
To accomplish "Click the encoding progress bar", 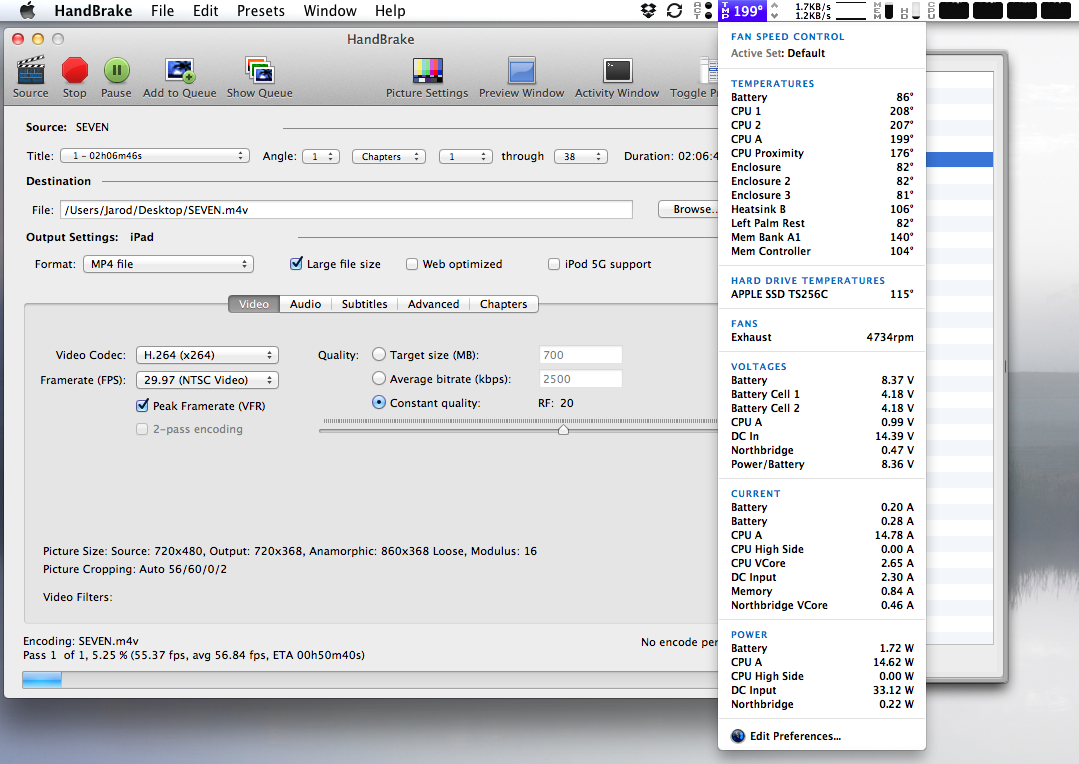I will click(x=370, y=679).
